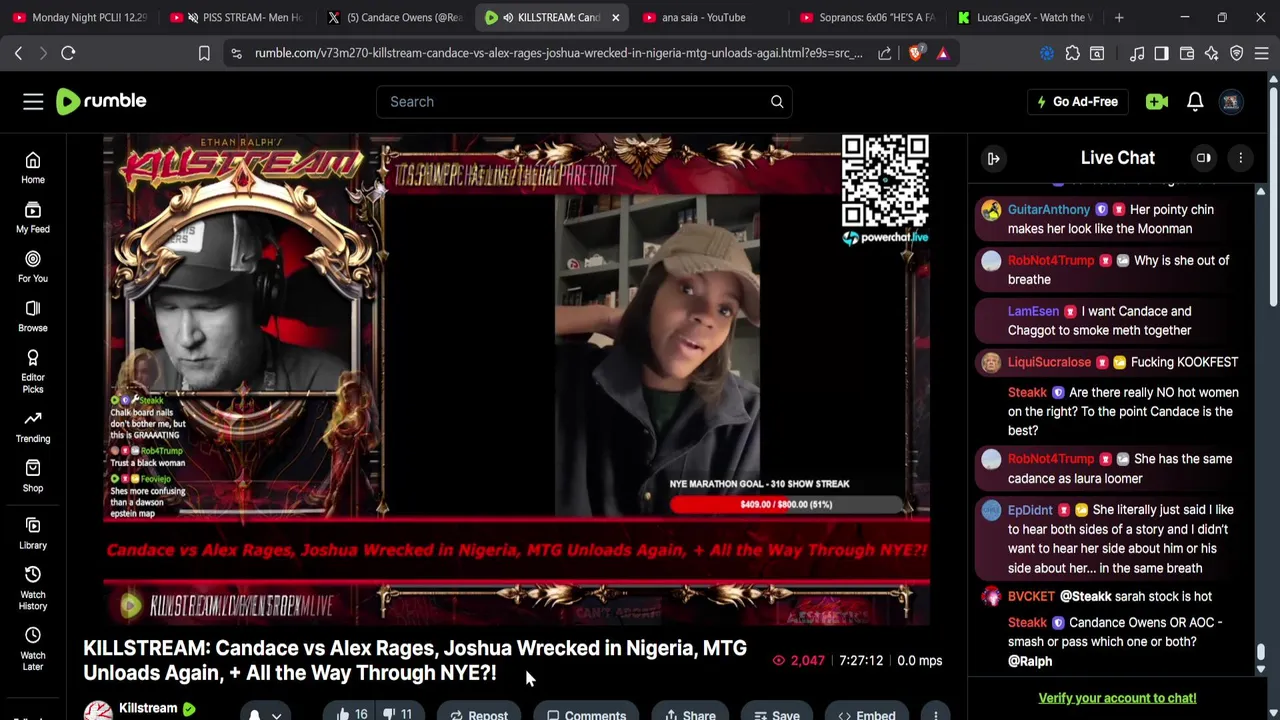Click EpDidnt username in chat
The height and width of the screenshot is (720, 1280).
point(1030,510)
